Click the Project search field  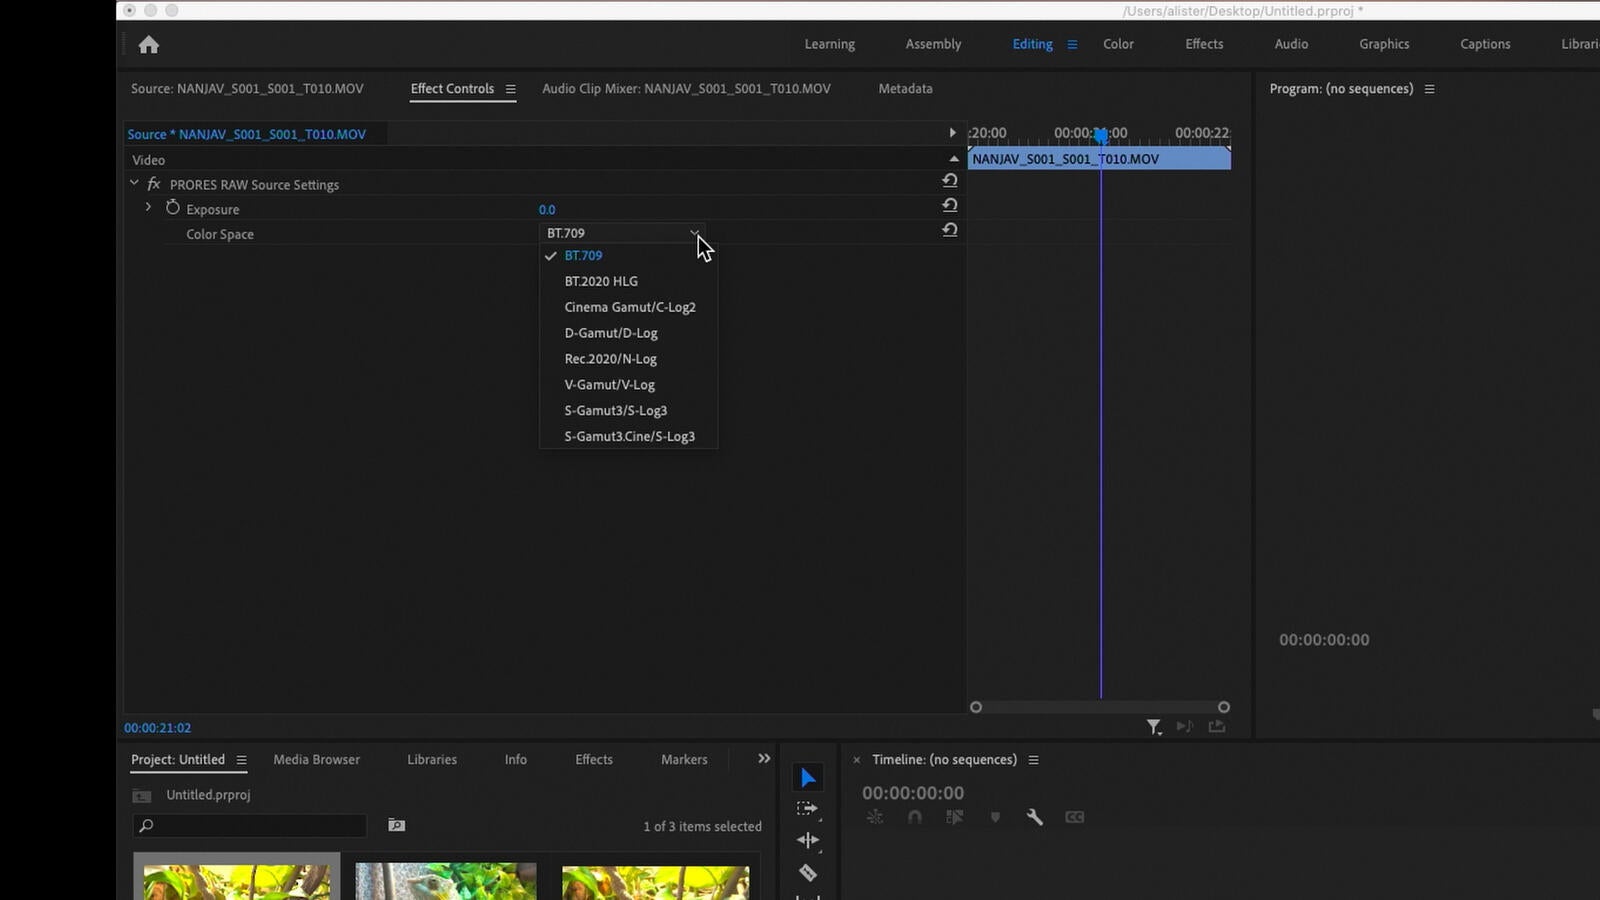pyautogui.click(x=250, y=825)
